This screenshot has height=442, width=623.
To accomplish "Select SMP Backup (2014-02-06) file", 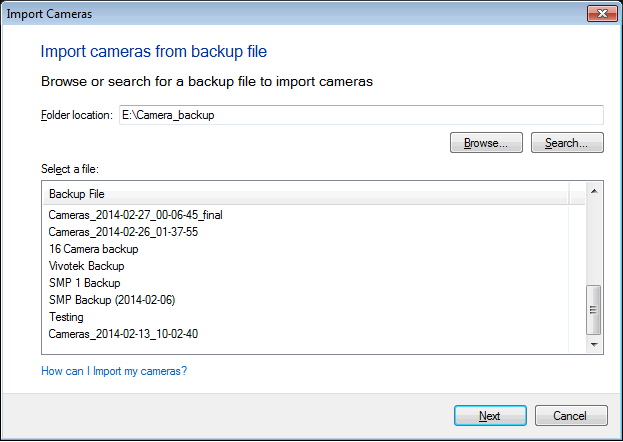I will 111,300.
